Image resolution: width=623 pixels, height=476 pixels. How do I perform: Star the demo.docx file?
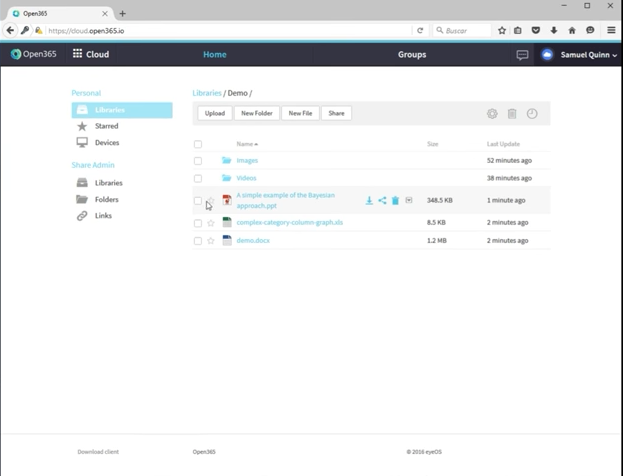pos(211,241)
